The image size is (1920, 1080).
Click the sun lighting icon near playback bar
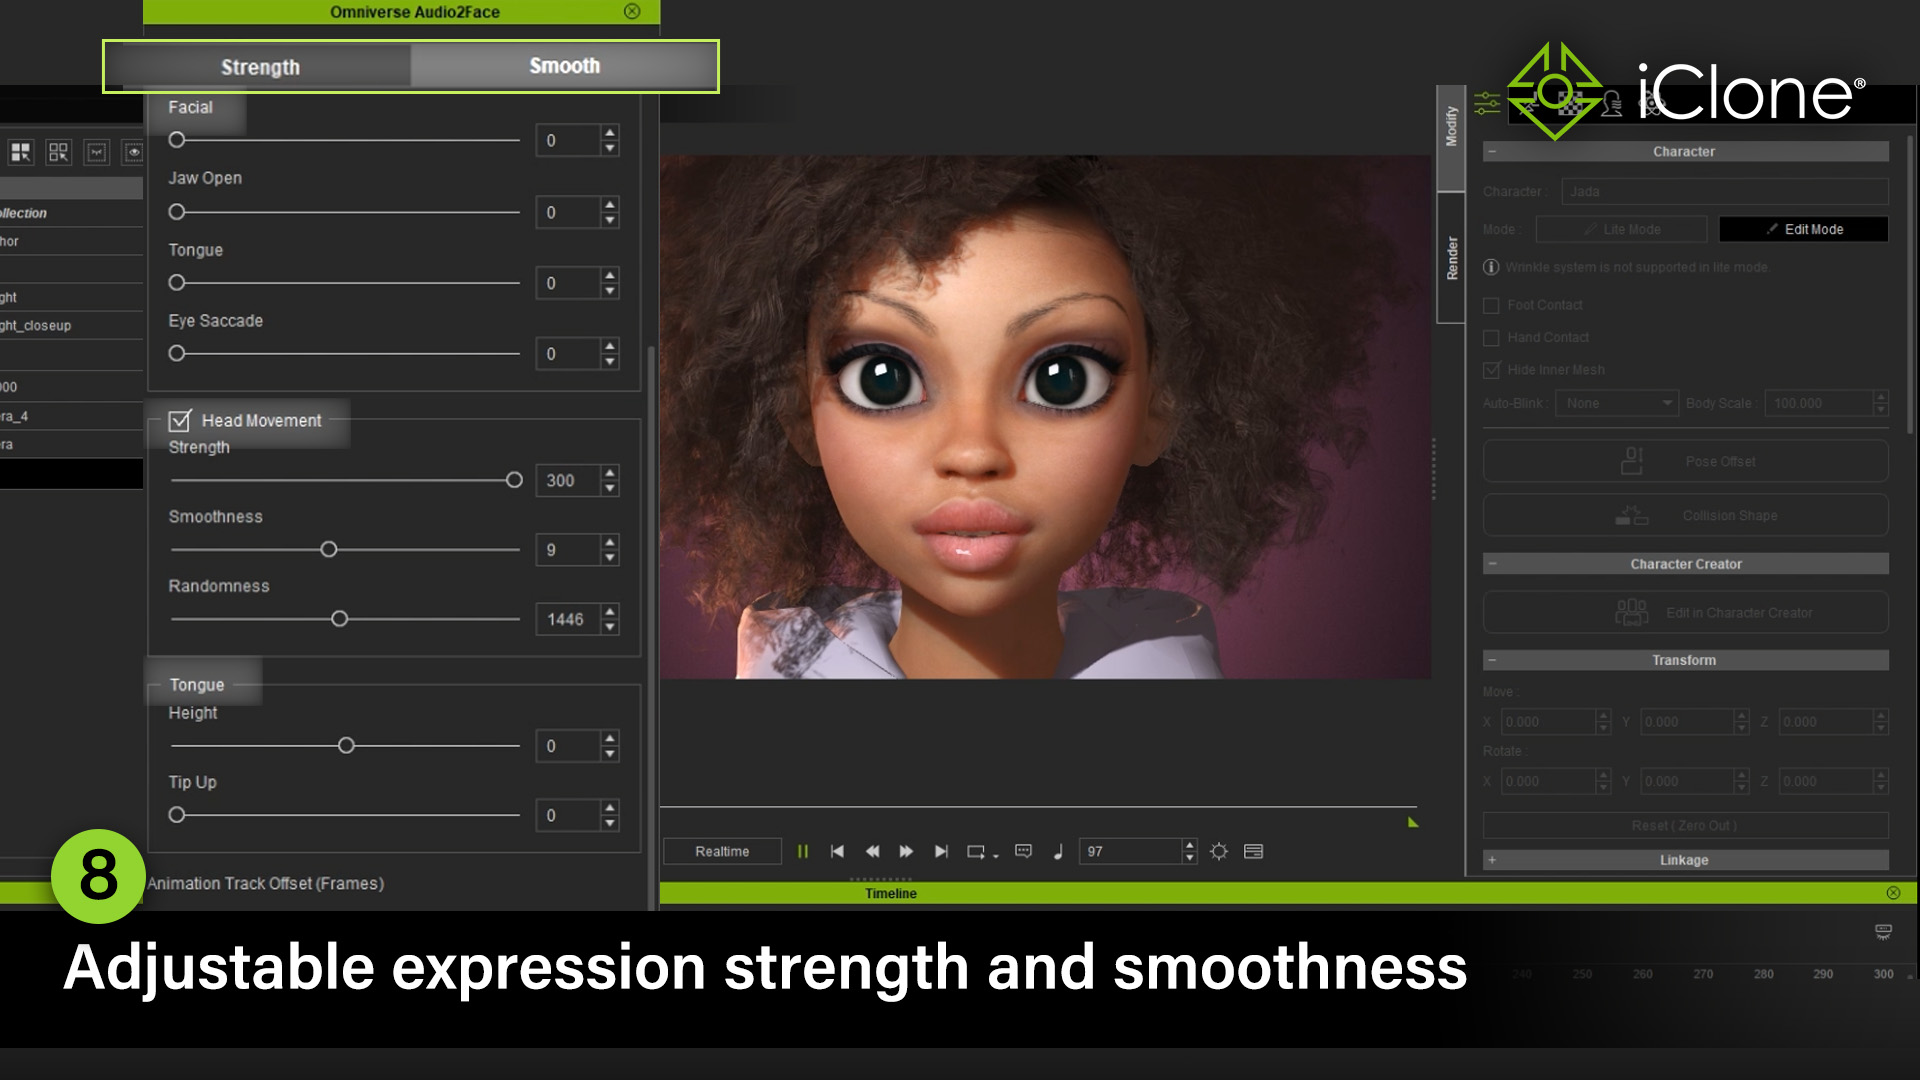1219,851
